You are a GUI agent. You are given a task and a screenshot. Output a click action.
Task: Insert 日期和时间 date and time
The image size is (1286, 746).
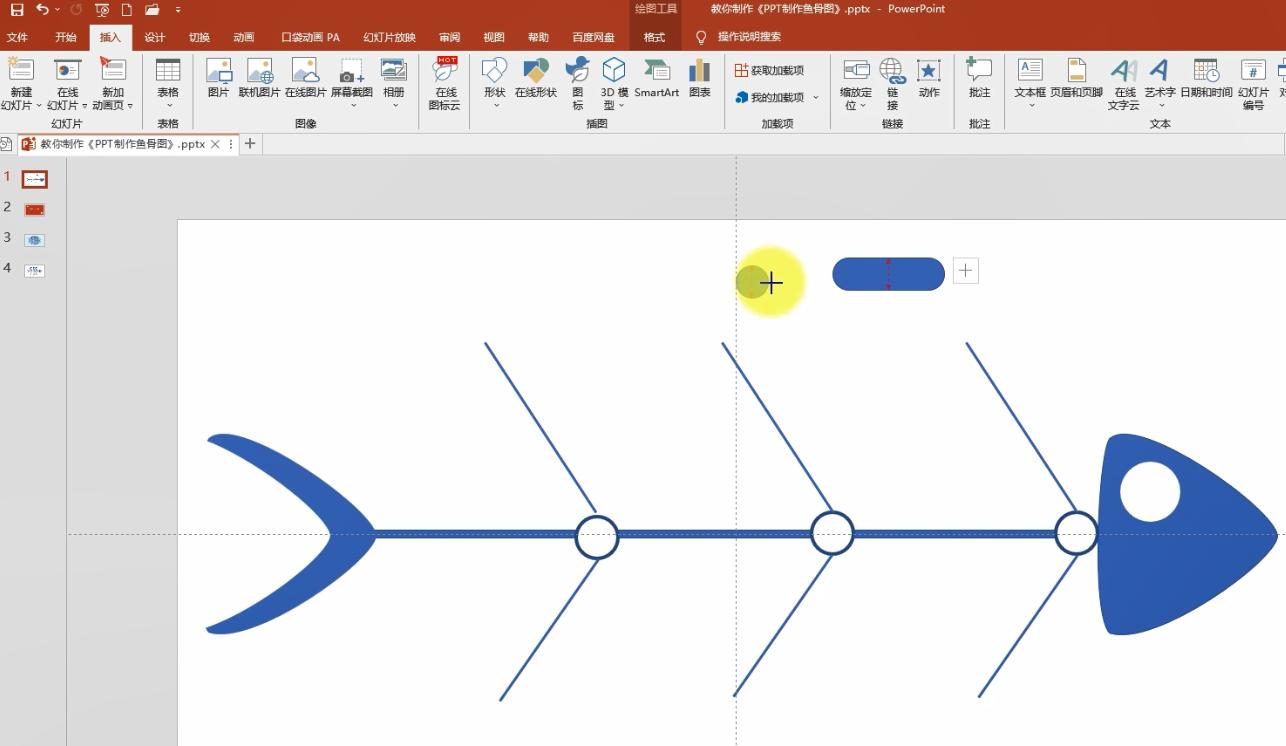pyautogui.click(x=1206, y=78)
